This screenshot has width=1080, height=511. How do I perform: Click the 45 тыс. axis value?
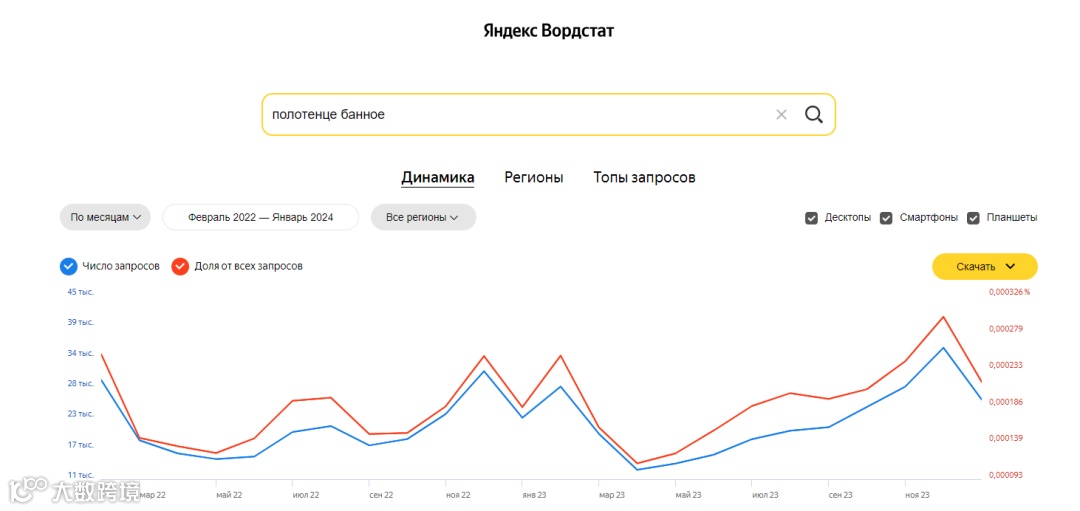click(x=81, y=292)
